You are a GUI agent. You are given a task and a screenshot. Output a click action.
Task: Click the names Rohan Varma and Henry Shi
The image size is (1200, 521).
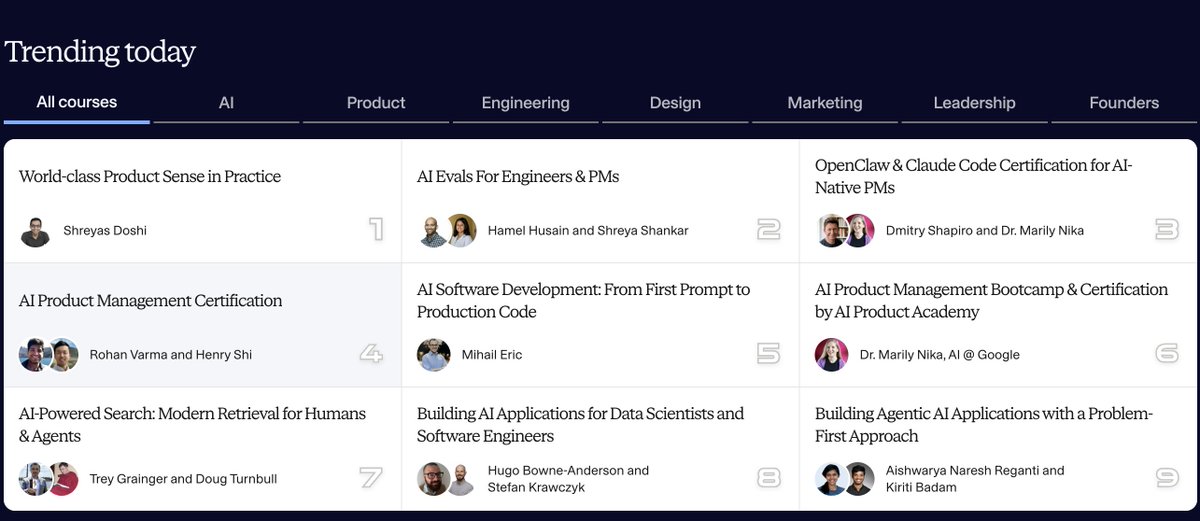click(170, 355)
